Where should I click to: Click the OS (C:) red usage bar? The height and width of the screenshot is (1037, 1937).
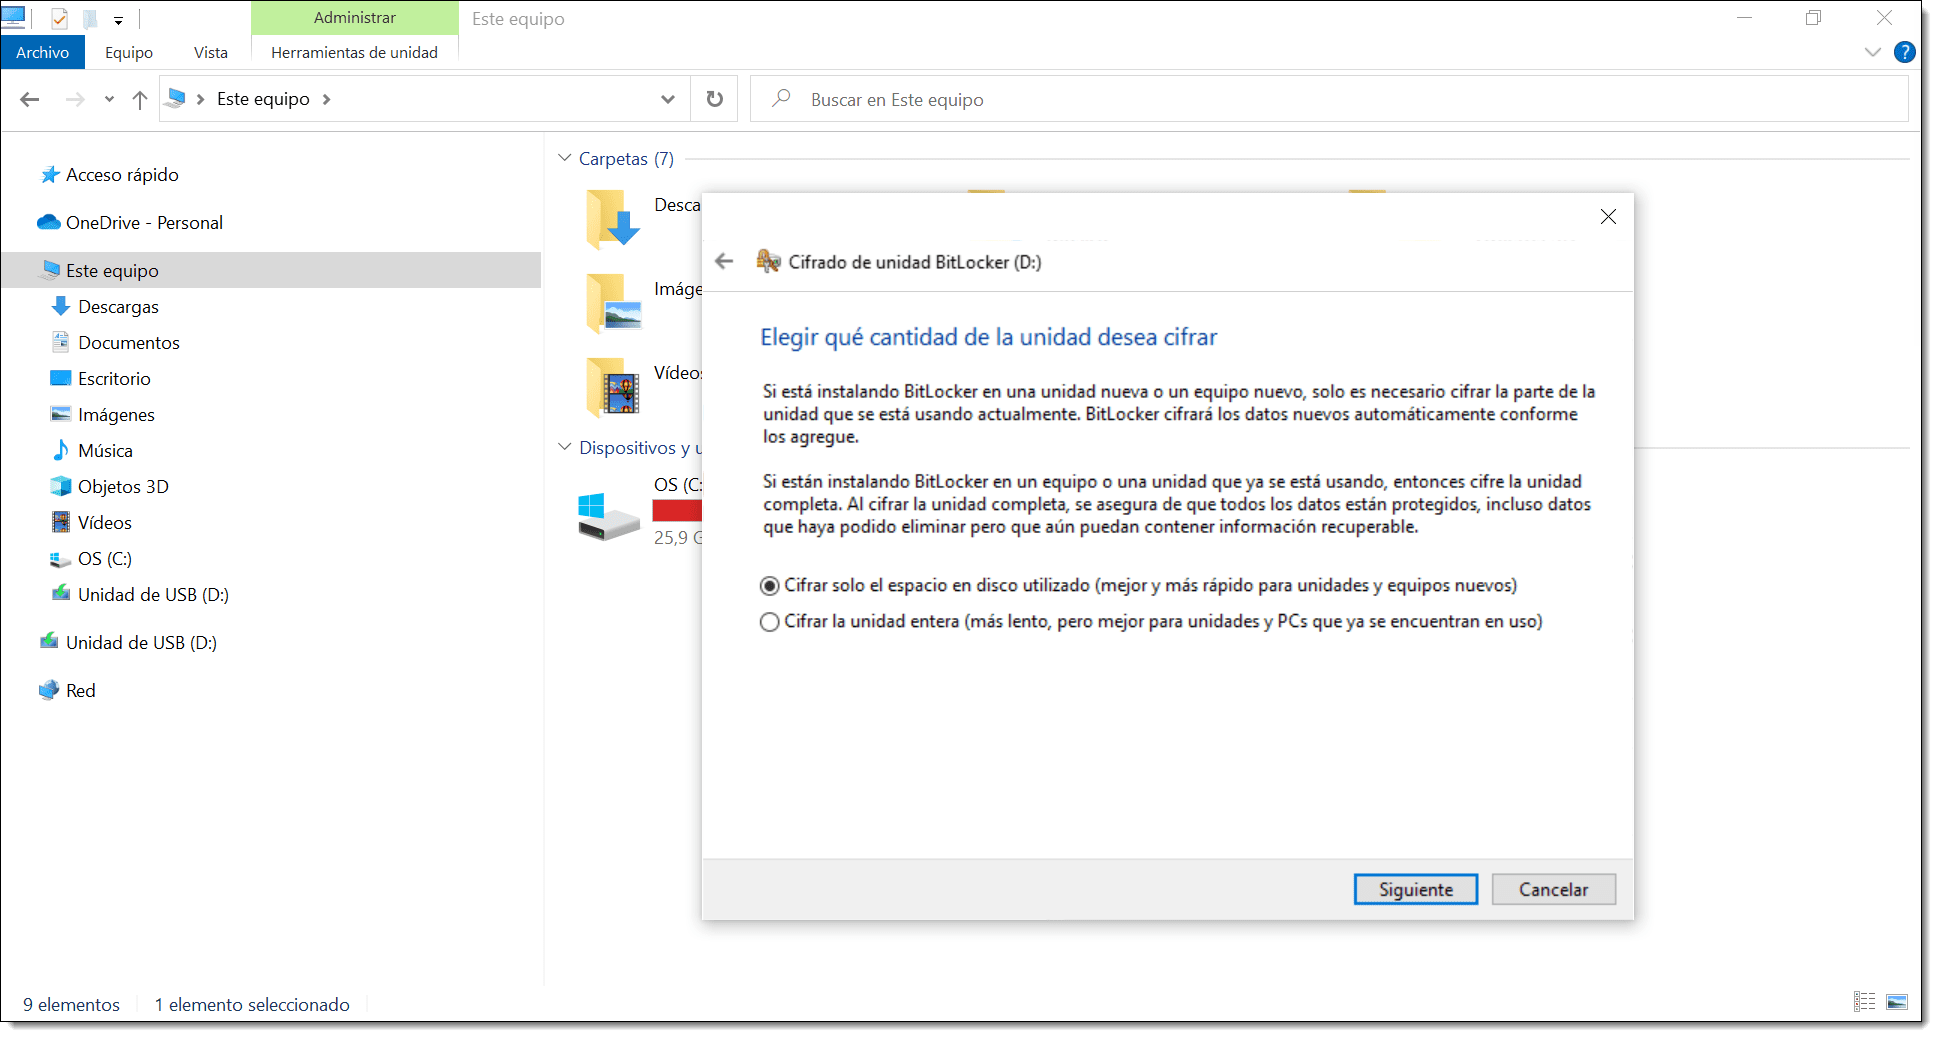[677, 511]
